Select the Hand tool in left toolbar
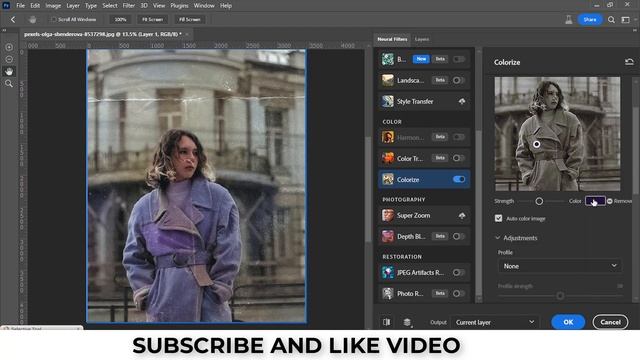Image resolution: width=640 pixels, height=360 pixels. click(9, 72)
